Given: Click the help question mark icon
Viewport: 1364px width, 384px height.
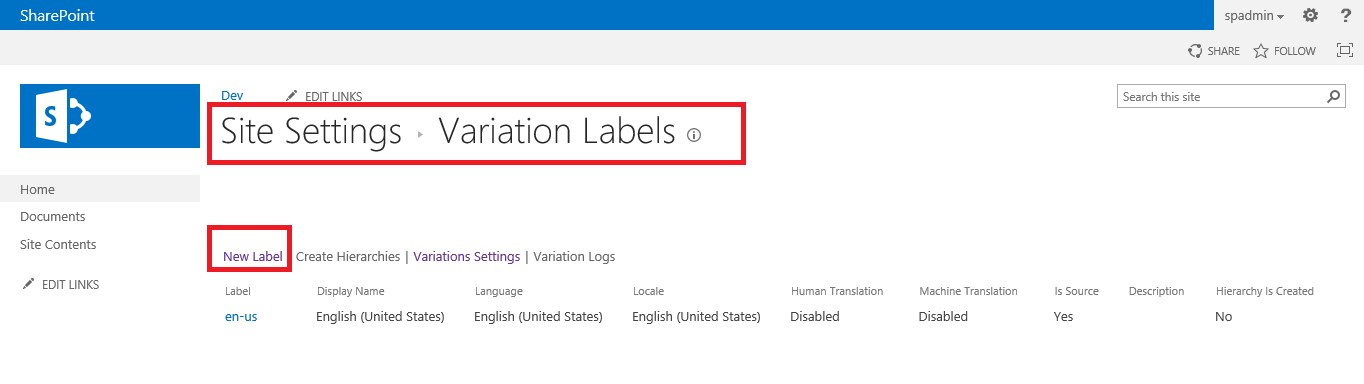Looking at the screenshot, I should [1345, 15].
